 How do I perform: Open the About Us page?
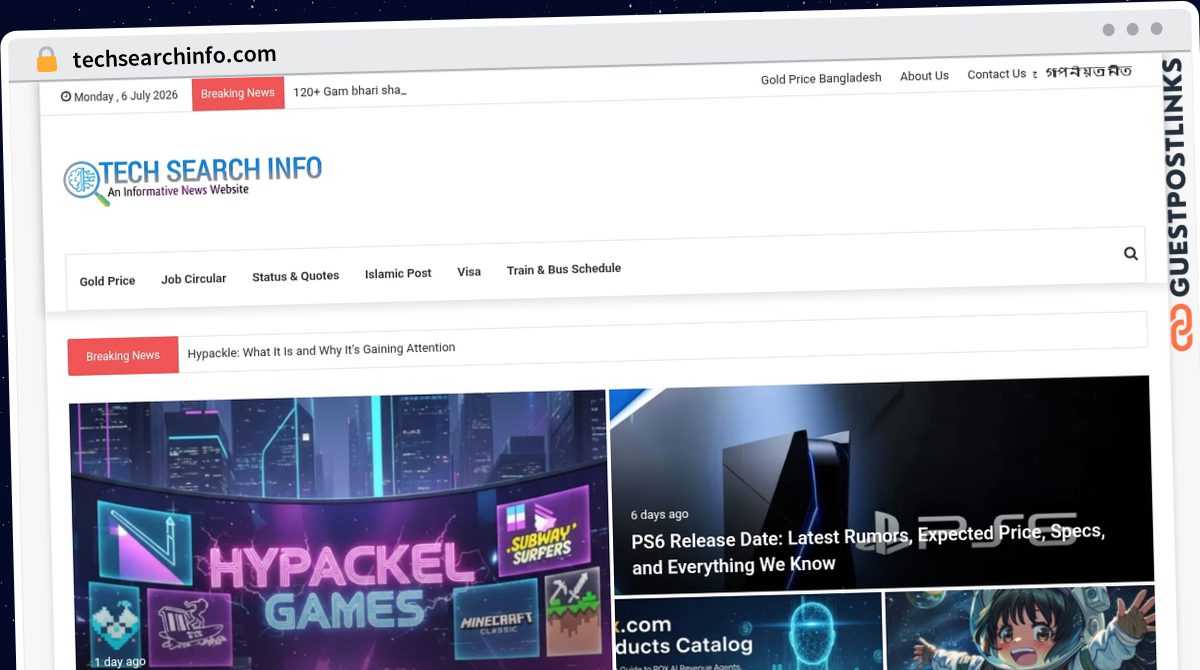click(924, 76)
